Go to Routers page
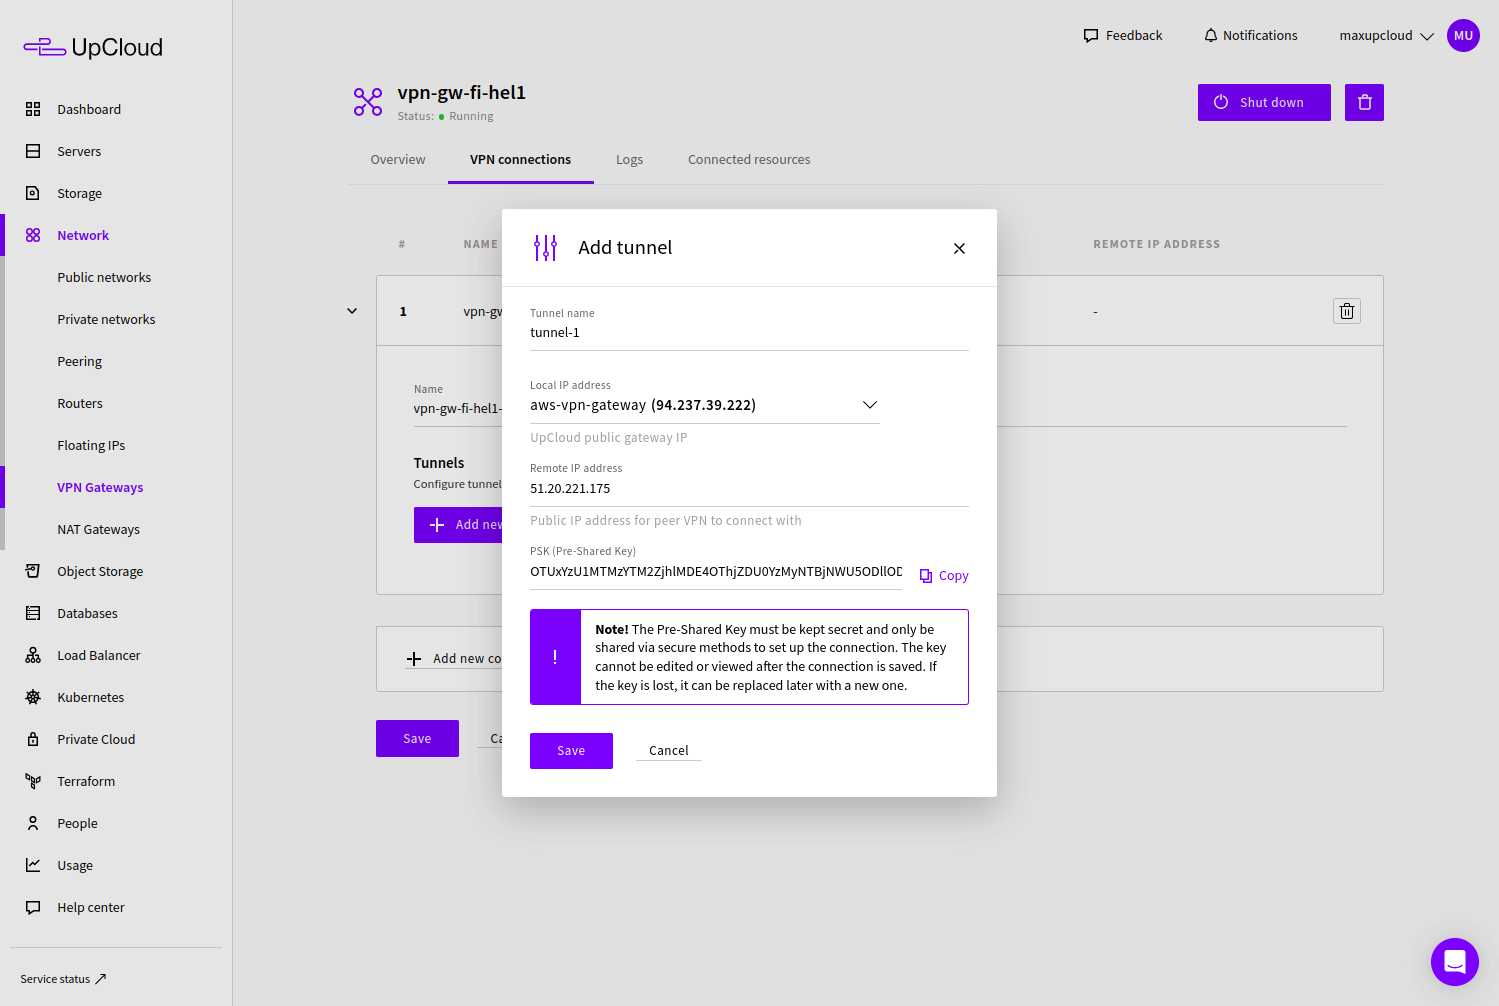Viewport: 1499px width, 1006px height. coord(80,403)
